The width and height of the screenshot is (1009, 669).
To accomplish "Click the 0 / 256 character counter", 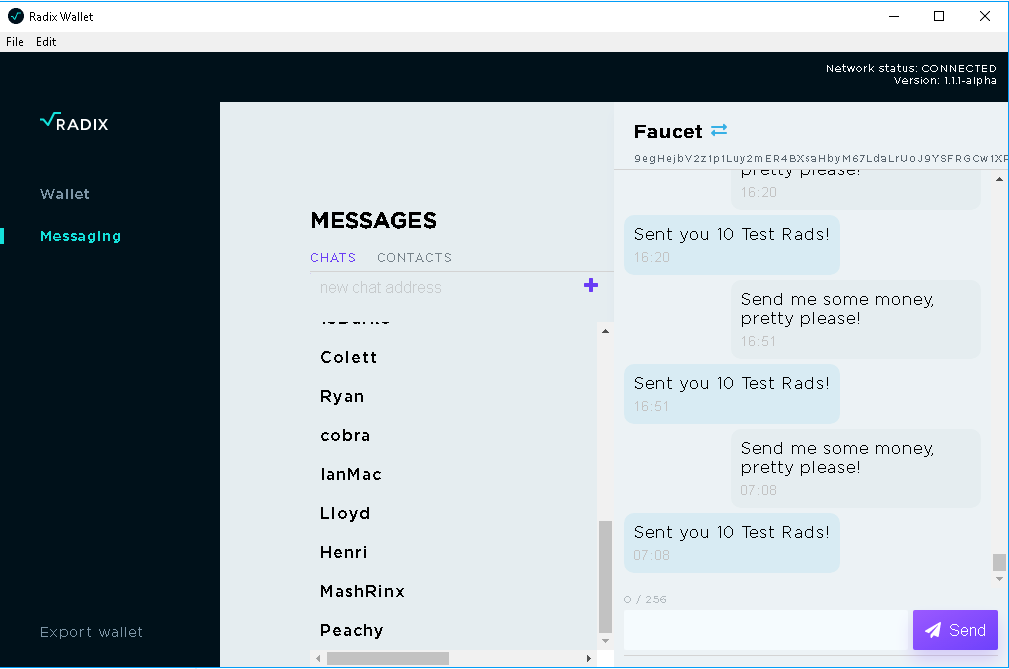I will pos(645,599).
